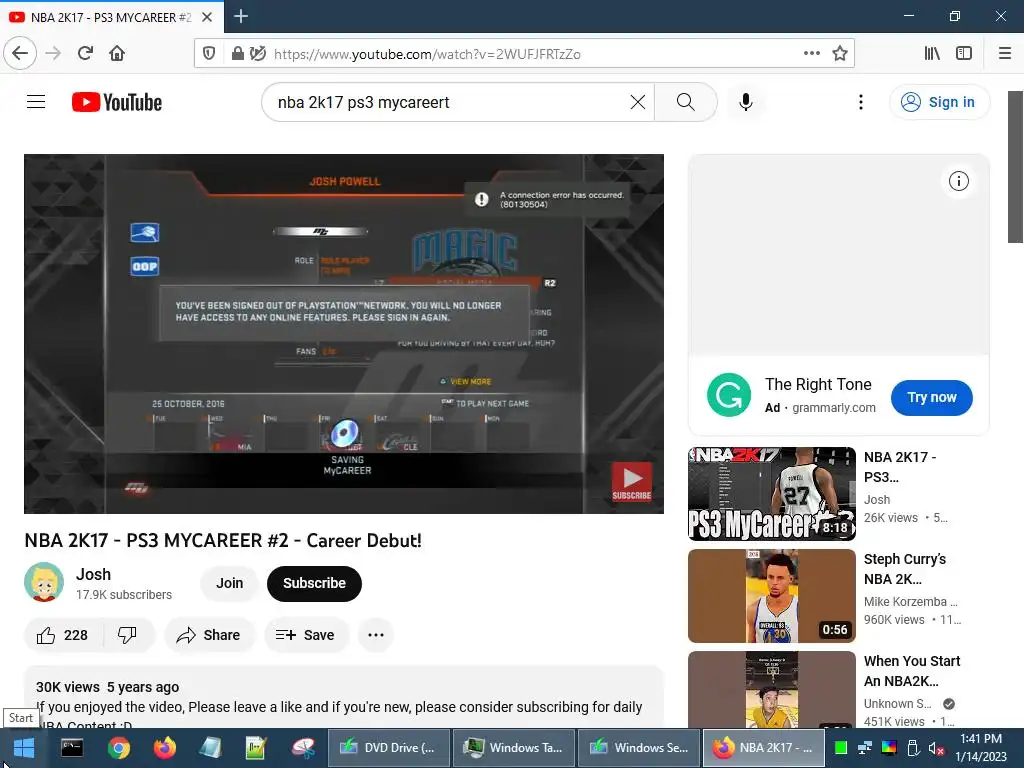This screenshot has height=768, width=1024.
Task: Toggle the Firefox sidebar icon
Action: click(x=964, y=54)
